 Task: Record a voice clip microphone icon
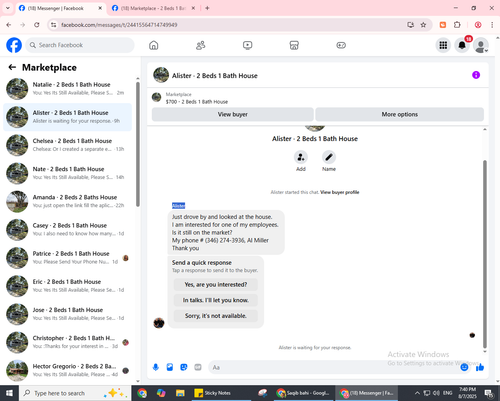pos(156,367)
